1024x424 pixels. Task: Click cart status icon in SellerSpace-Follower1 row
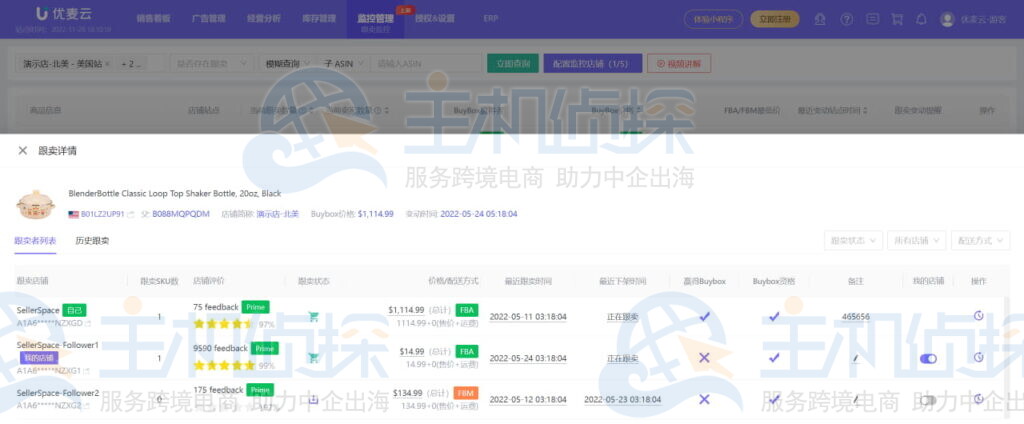(313, 358)
